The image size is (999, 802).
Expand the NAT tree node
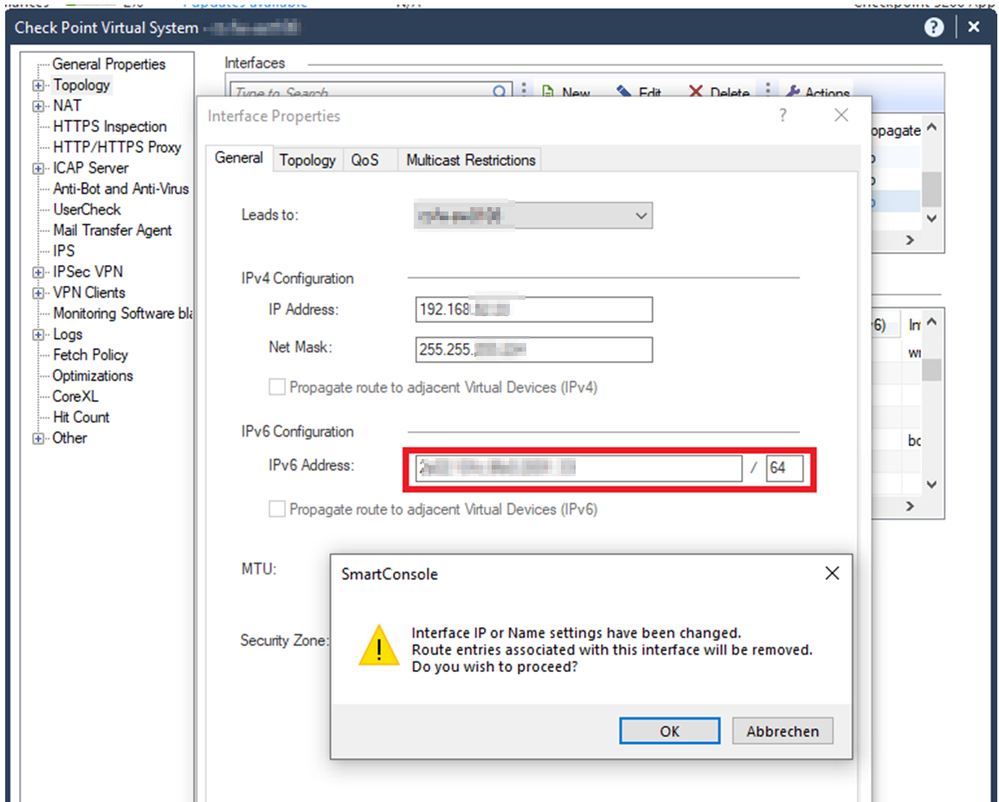click(38, 106)
